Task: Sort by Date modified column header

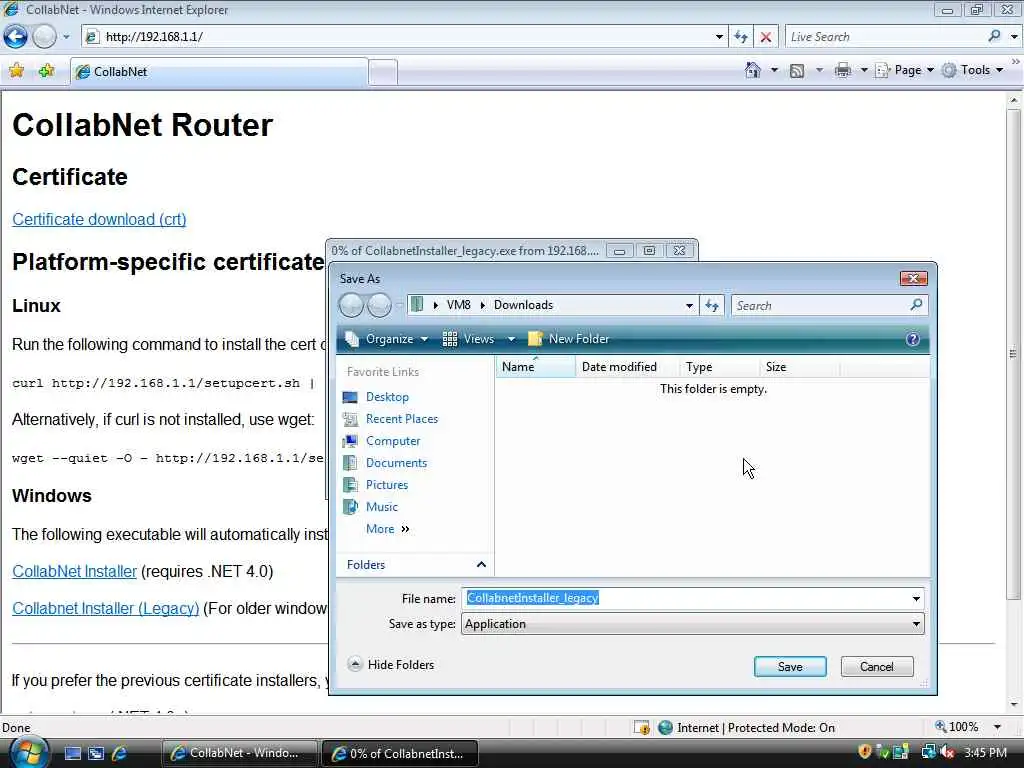Action: point(627,367)
